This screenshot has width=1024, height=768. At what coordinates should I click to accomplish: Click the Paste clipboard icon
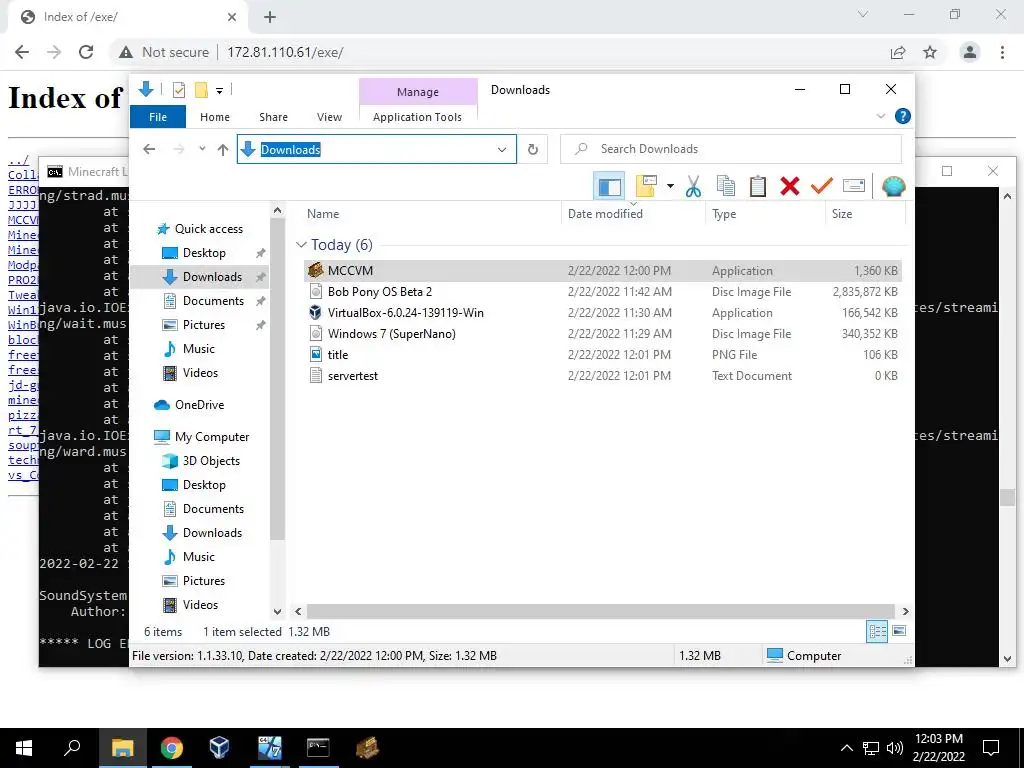(758, 187)
